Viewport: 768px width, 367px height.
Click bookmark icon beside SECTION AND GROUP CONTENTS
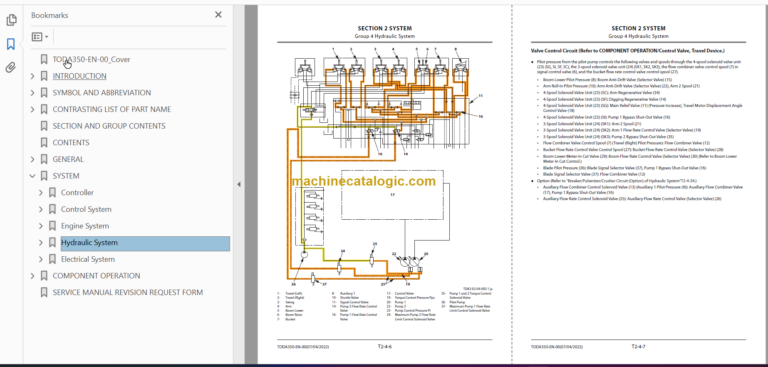pyautogui.click(x=44, y=126)
